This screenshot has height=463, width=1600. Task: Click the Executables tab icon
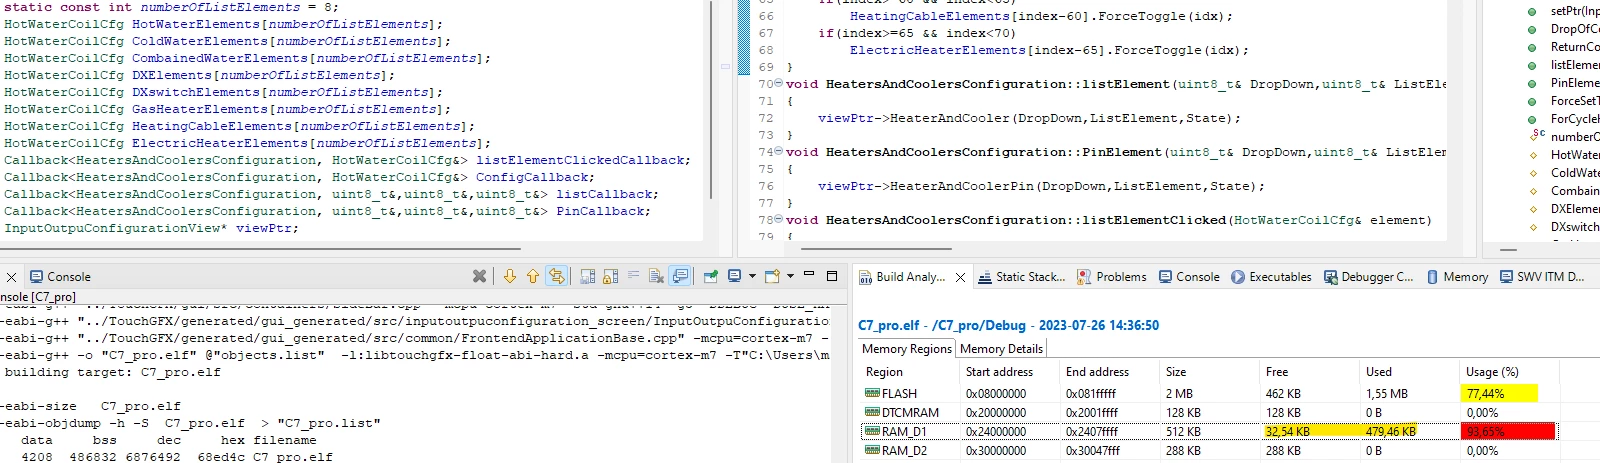1238,277
